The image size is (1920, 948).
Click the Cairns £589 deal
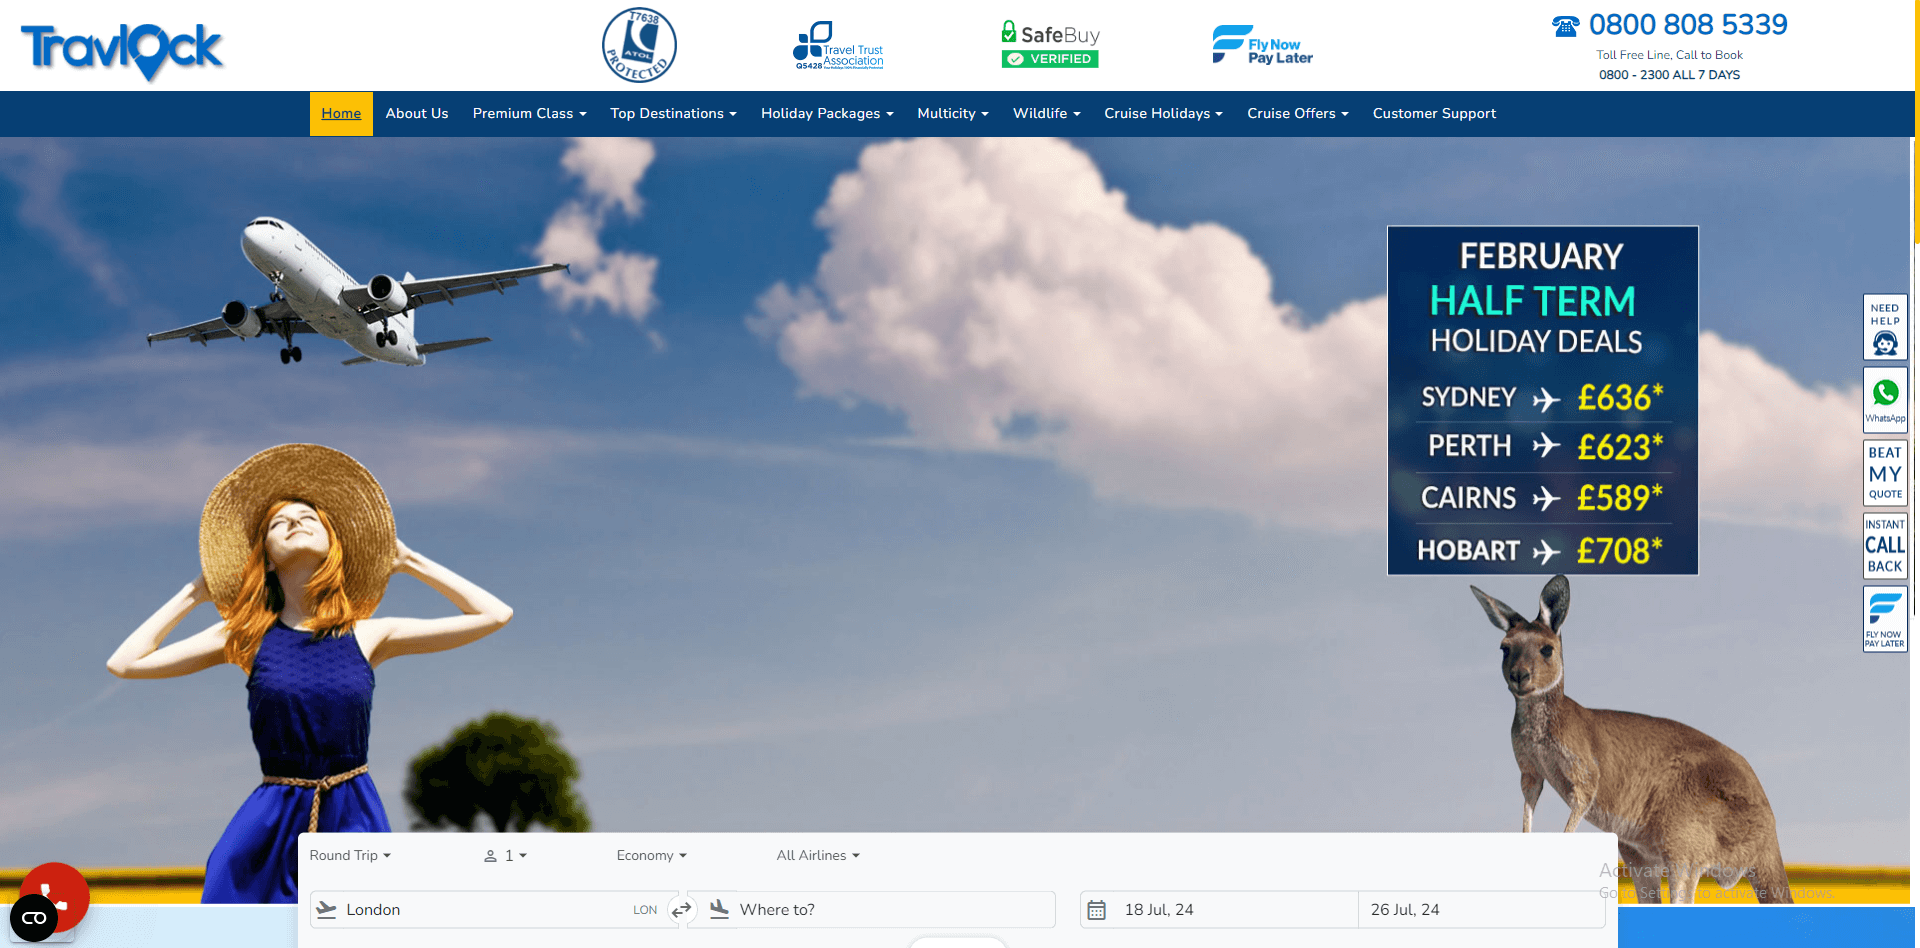point(1542,498)
